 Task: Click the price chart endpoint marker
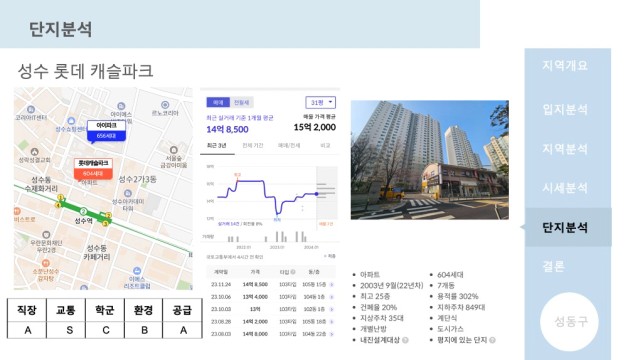[x=316, y=194]
